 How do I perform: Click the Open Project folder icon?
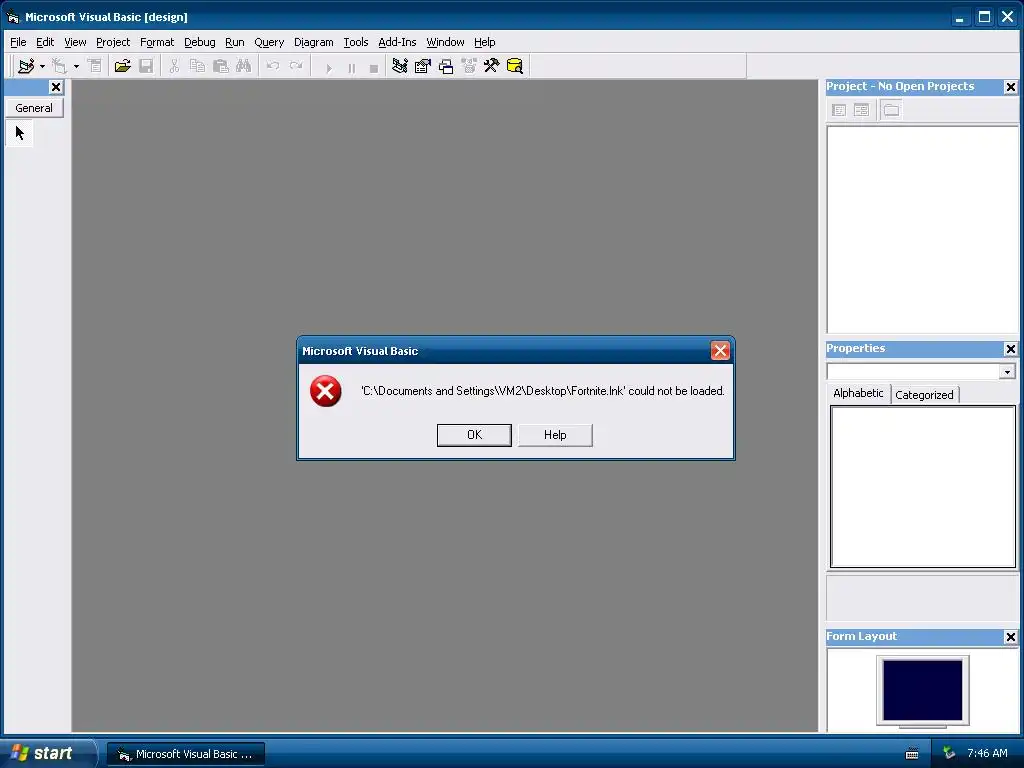point(122,66)
